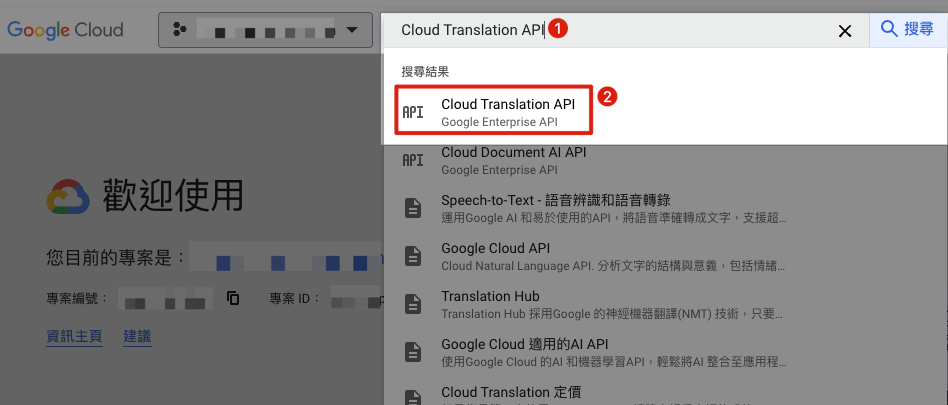Click the 歡迎使用 heading
948x405 pixels.
pos(173,196)
